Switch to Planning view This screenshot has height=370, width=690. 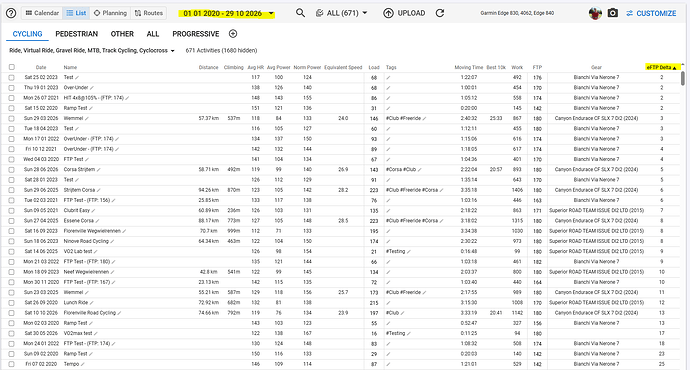(110, 13)
